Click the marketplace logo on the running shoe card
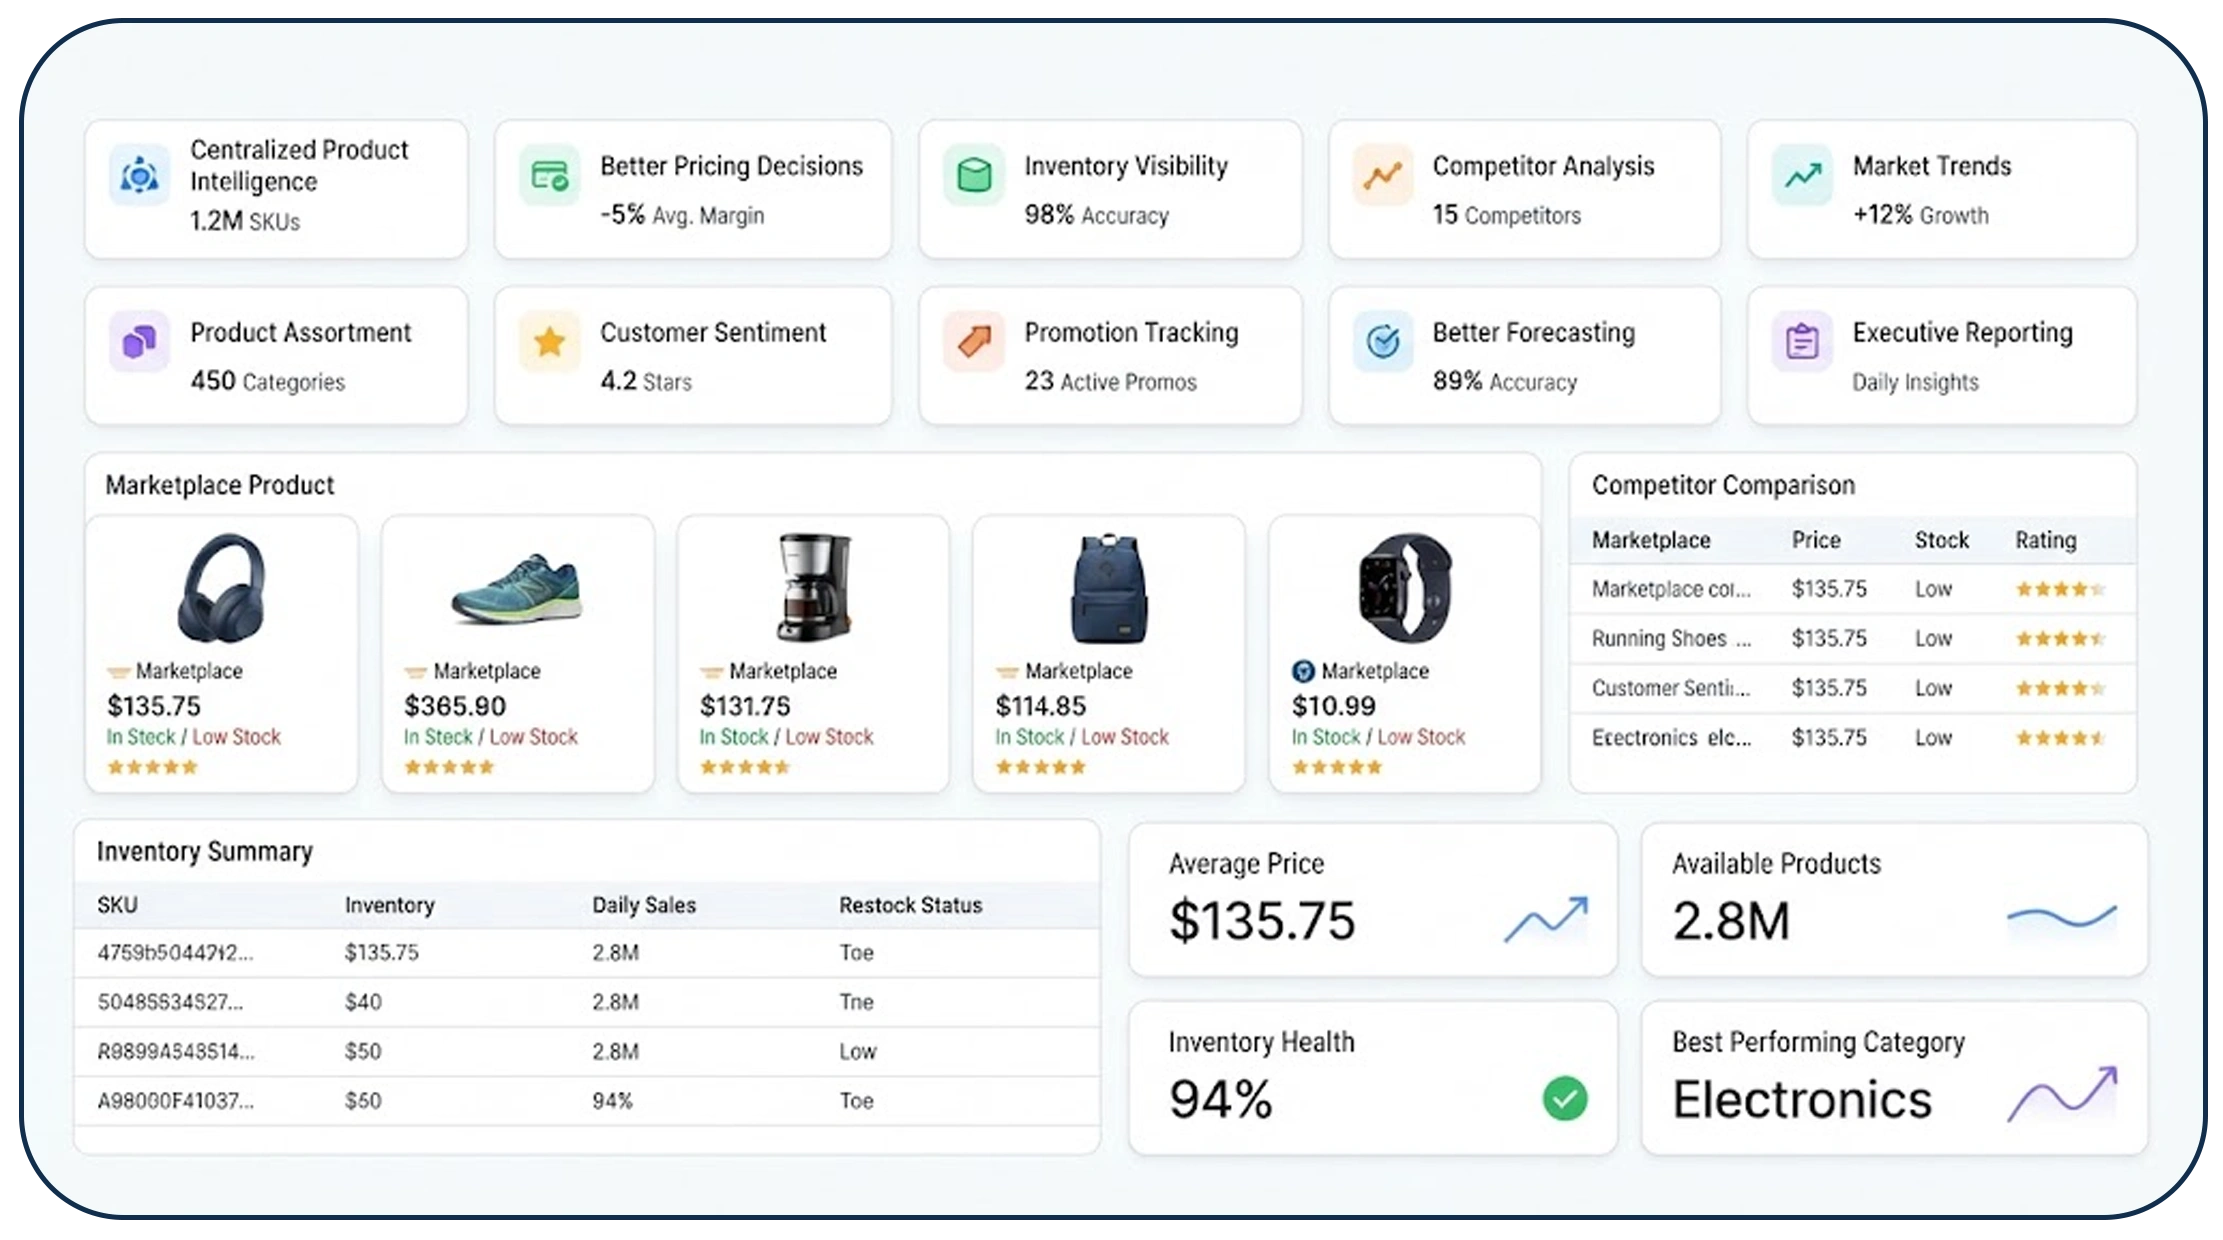 pyautogui.click(x=415, y=672)
